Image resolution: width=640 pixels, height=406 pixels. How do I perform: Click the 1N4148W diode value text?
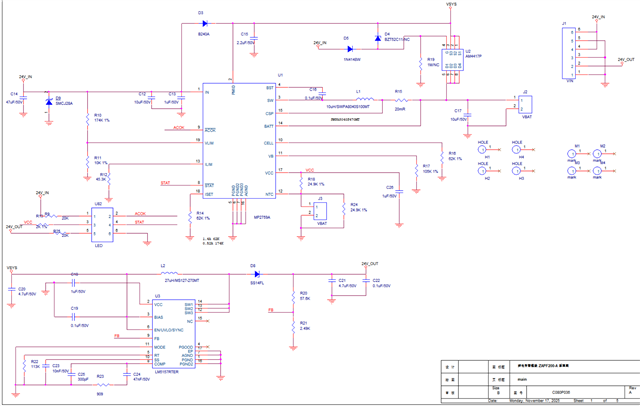[x=352, y=60]
